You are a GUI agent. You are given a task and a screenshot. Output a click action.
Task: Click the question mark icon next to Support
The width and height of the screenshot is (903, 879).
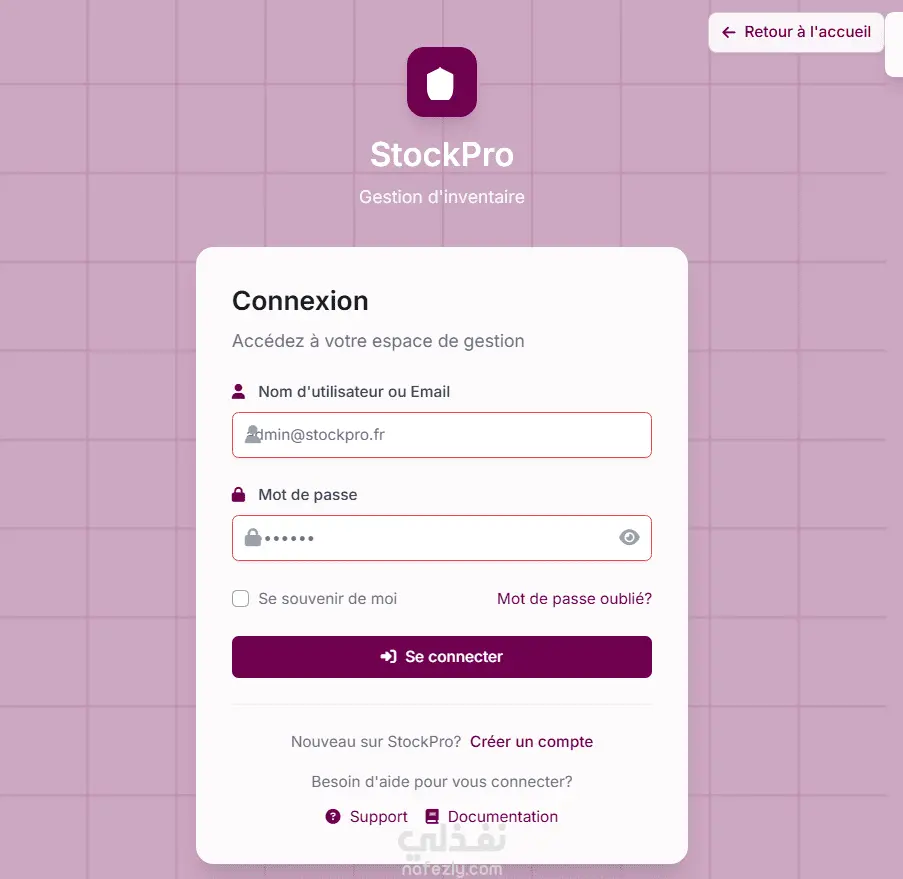pos(333,817)
